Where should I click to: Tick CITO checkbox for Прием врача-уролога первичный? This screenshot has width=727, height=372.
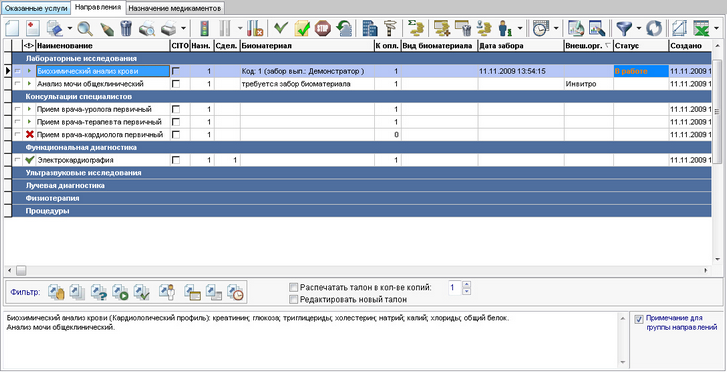pyautogui.click(x=175, y=109)
